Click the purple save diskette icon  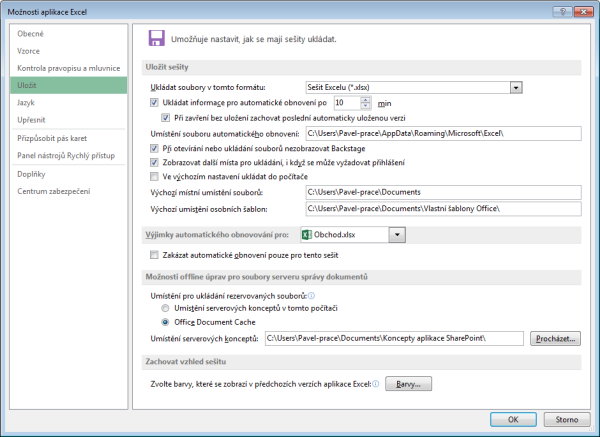coord(157,38)
